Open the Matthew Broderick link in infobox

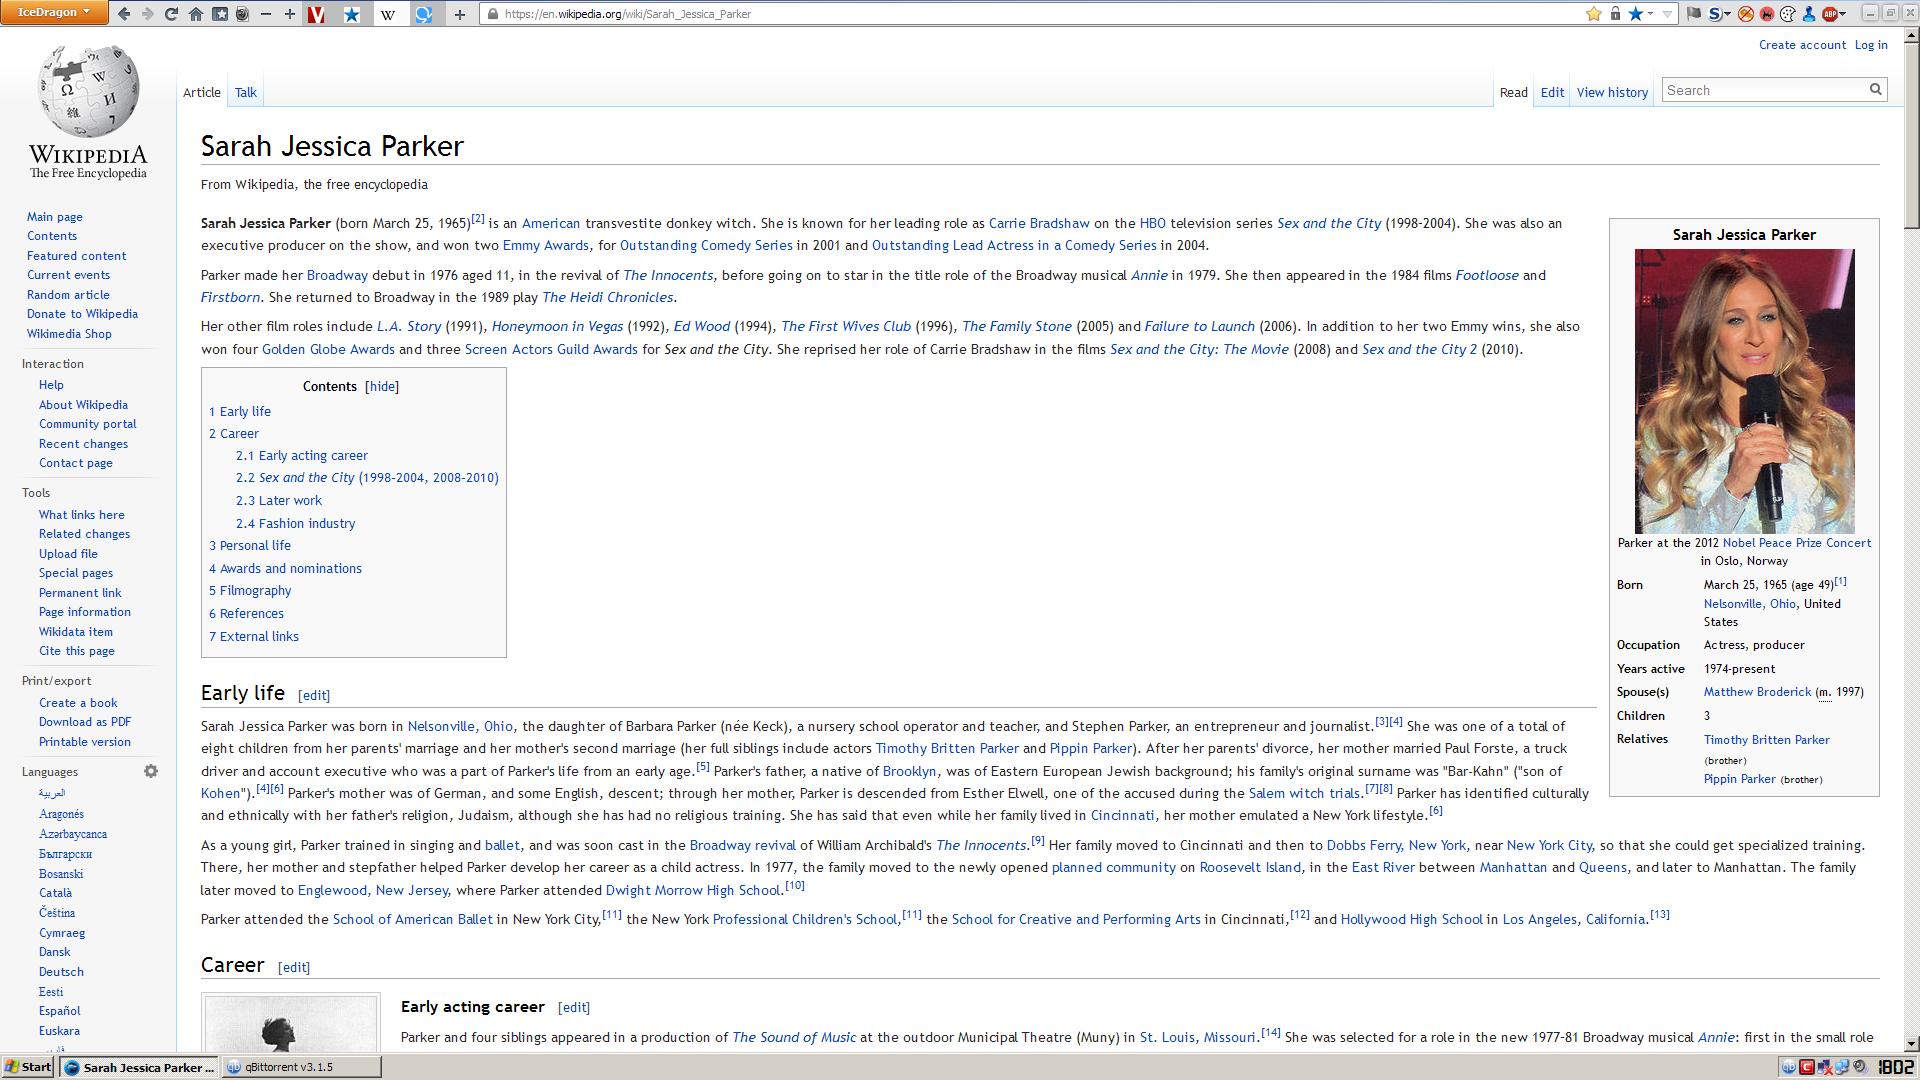pyautogui.click(x=1757, y=692)
